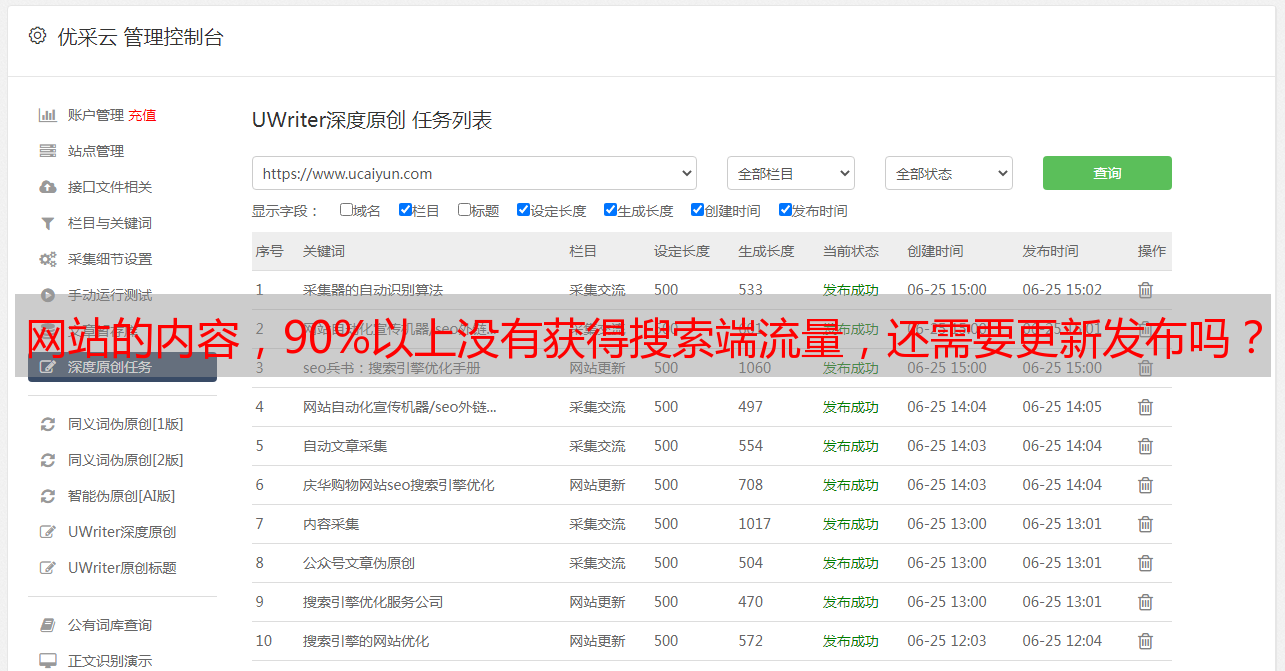Screen dimensions: 1285x671
Task: Open 账户管理 in the sidebar
Action: pyautogui.click(x=96, y=115)
